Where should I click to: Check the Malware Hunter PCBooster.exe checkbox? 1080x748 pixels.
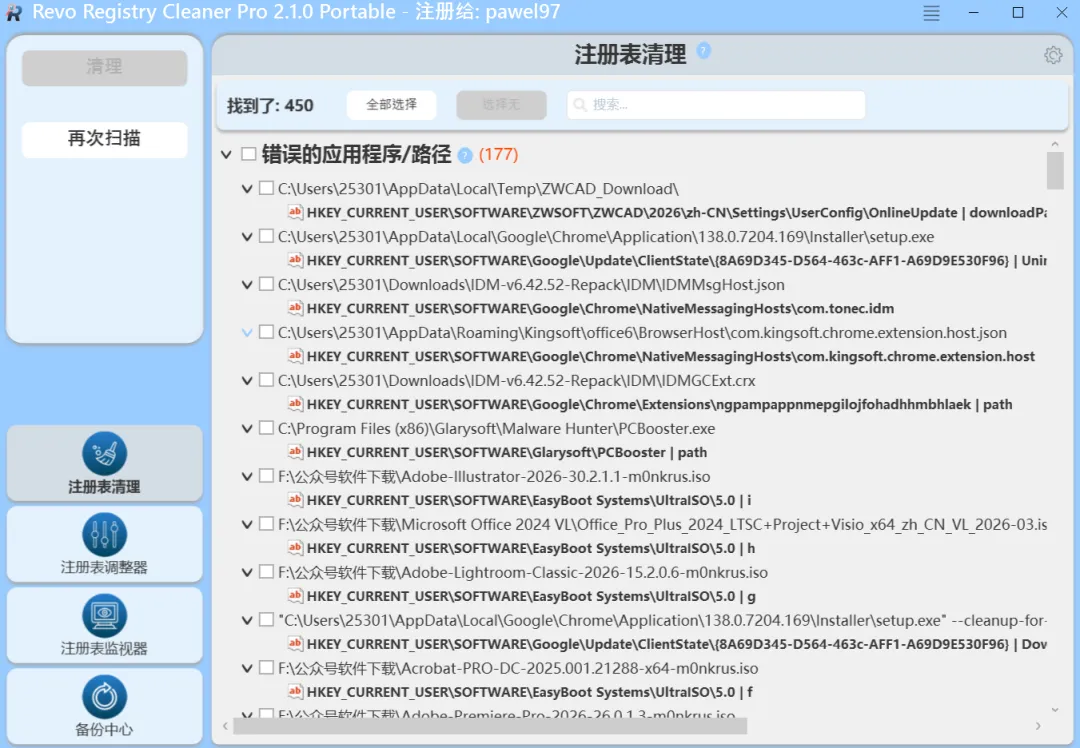267,428
